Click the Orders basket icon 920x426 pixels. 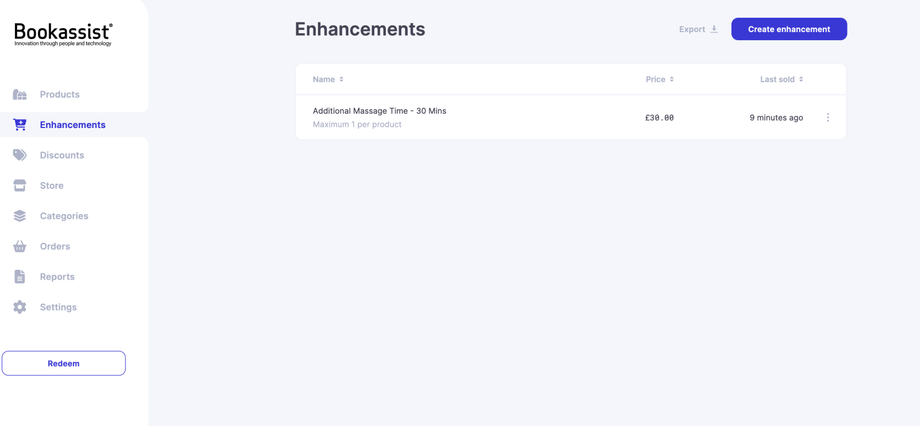click(x=20, y=246)
